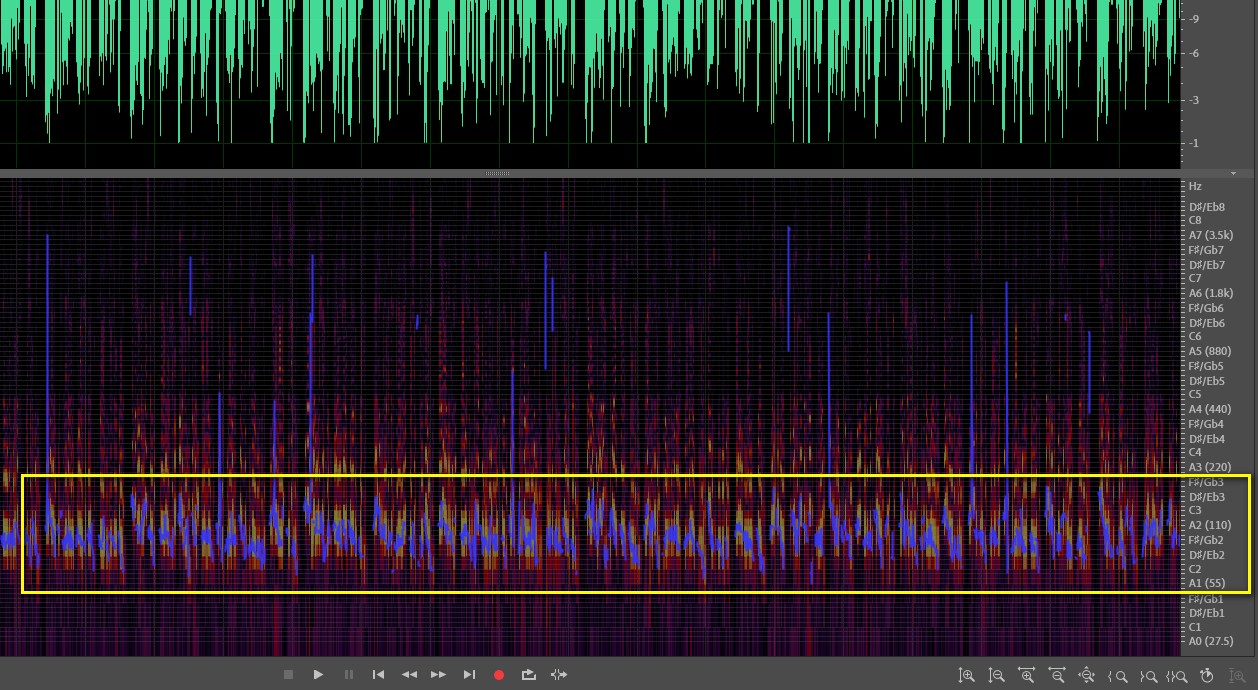This screenshot has width=1258, height=690.
Task: Click the Rewind button
Action: click(x=408, y=675)
